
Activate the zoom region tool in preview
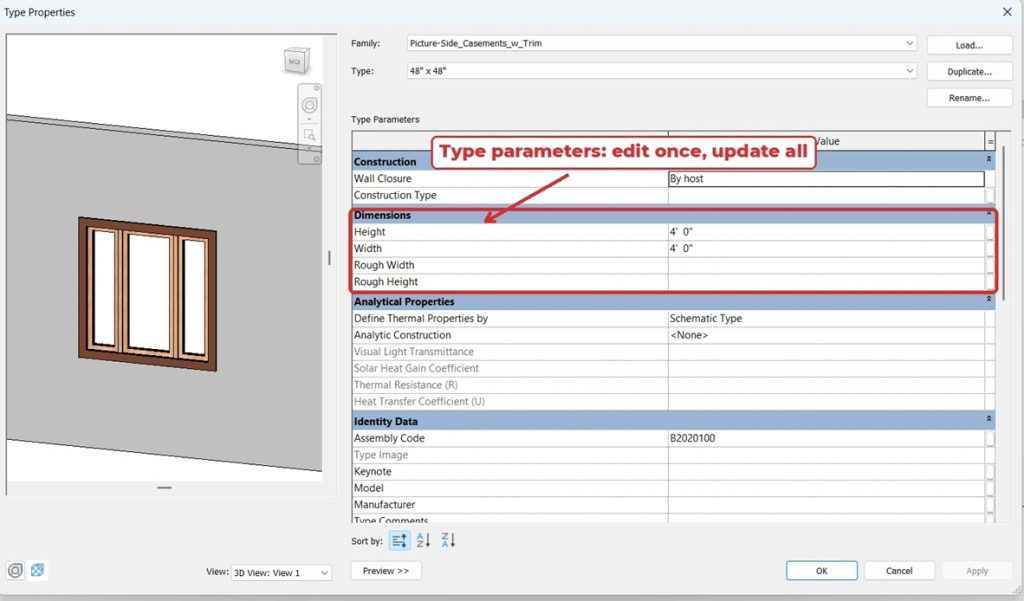(310, 135)
